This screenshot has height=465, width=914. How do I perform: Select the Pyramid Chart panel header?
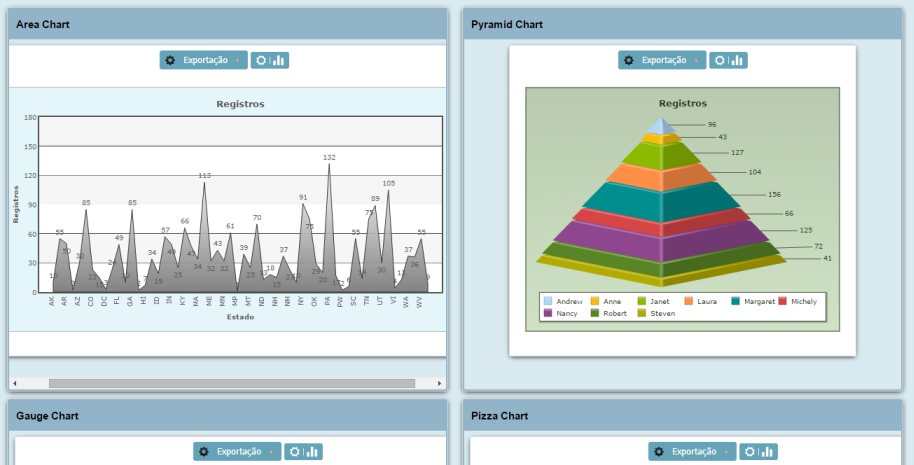pyautogui.click(x=682, y=24)
